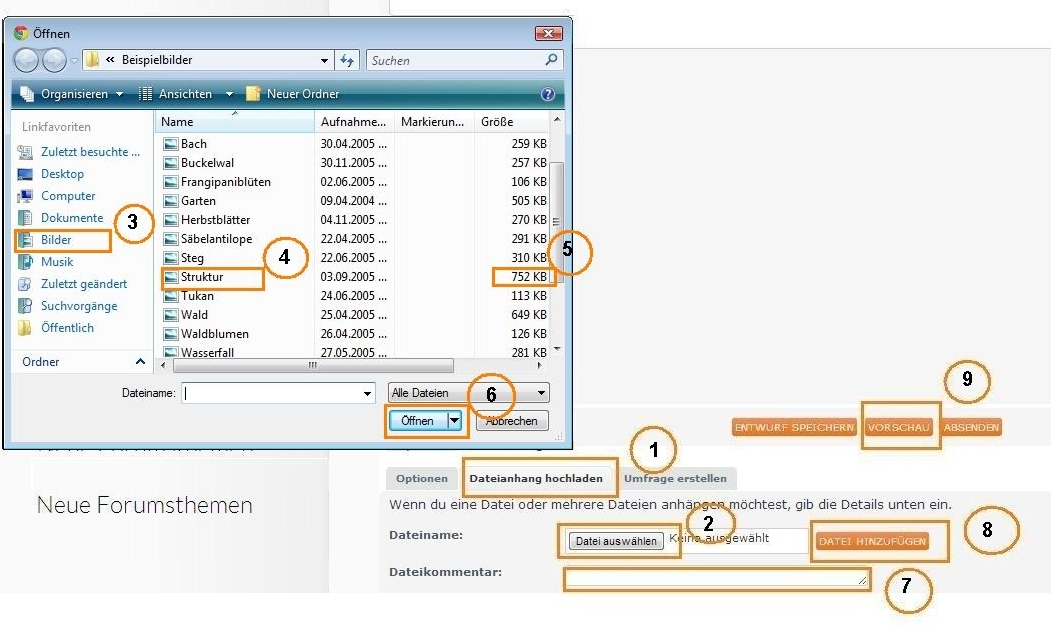This screenshot has height=631, width=1051.
Task: Switch to the Umfrage erstellen tab
Action: tap(675, 478)
